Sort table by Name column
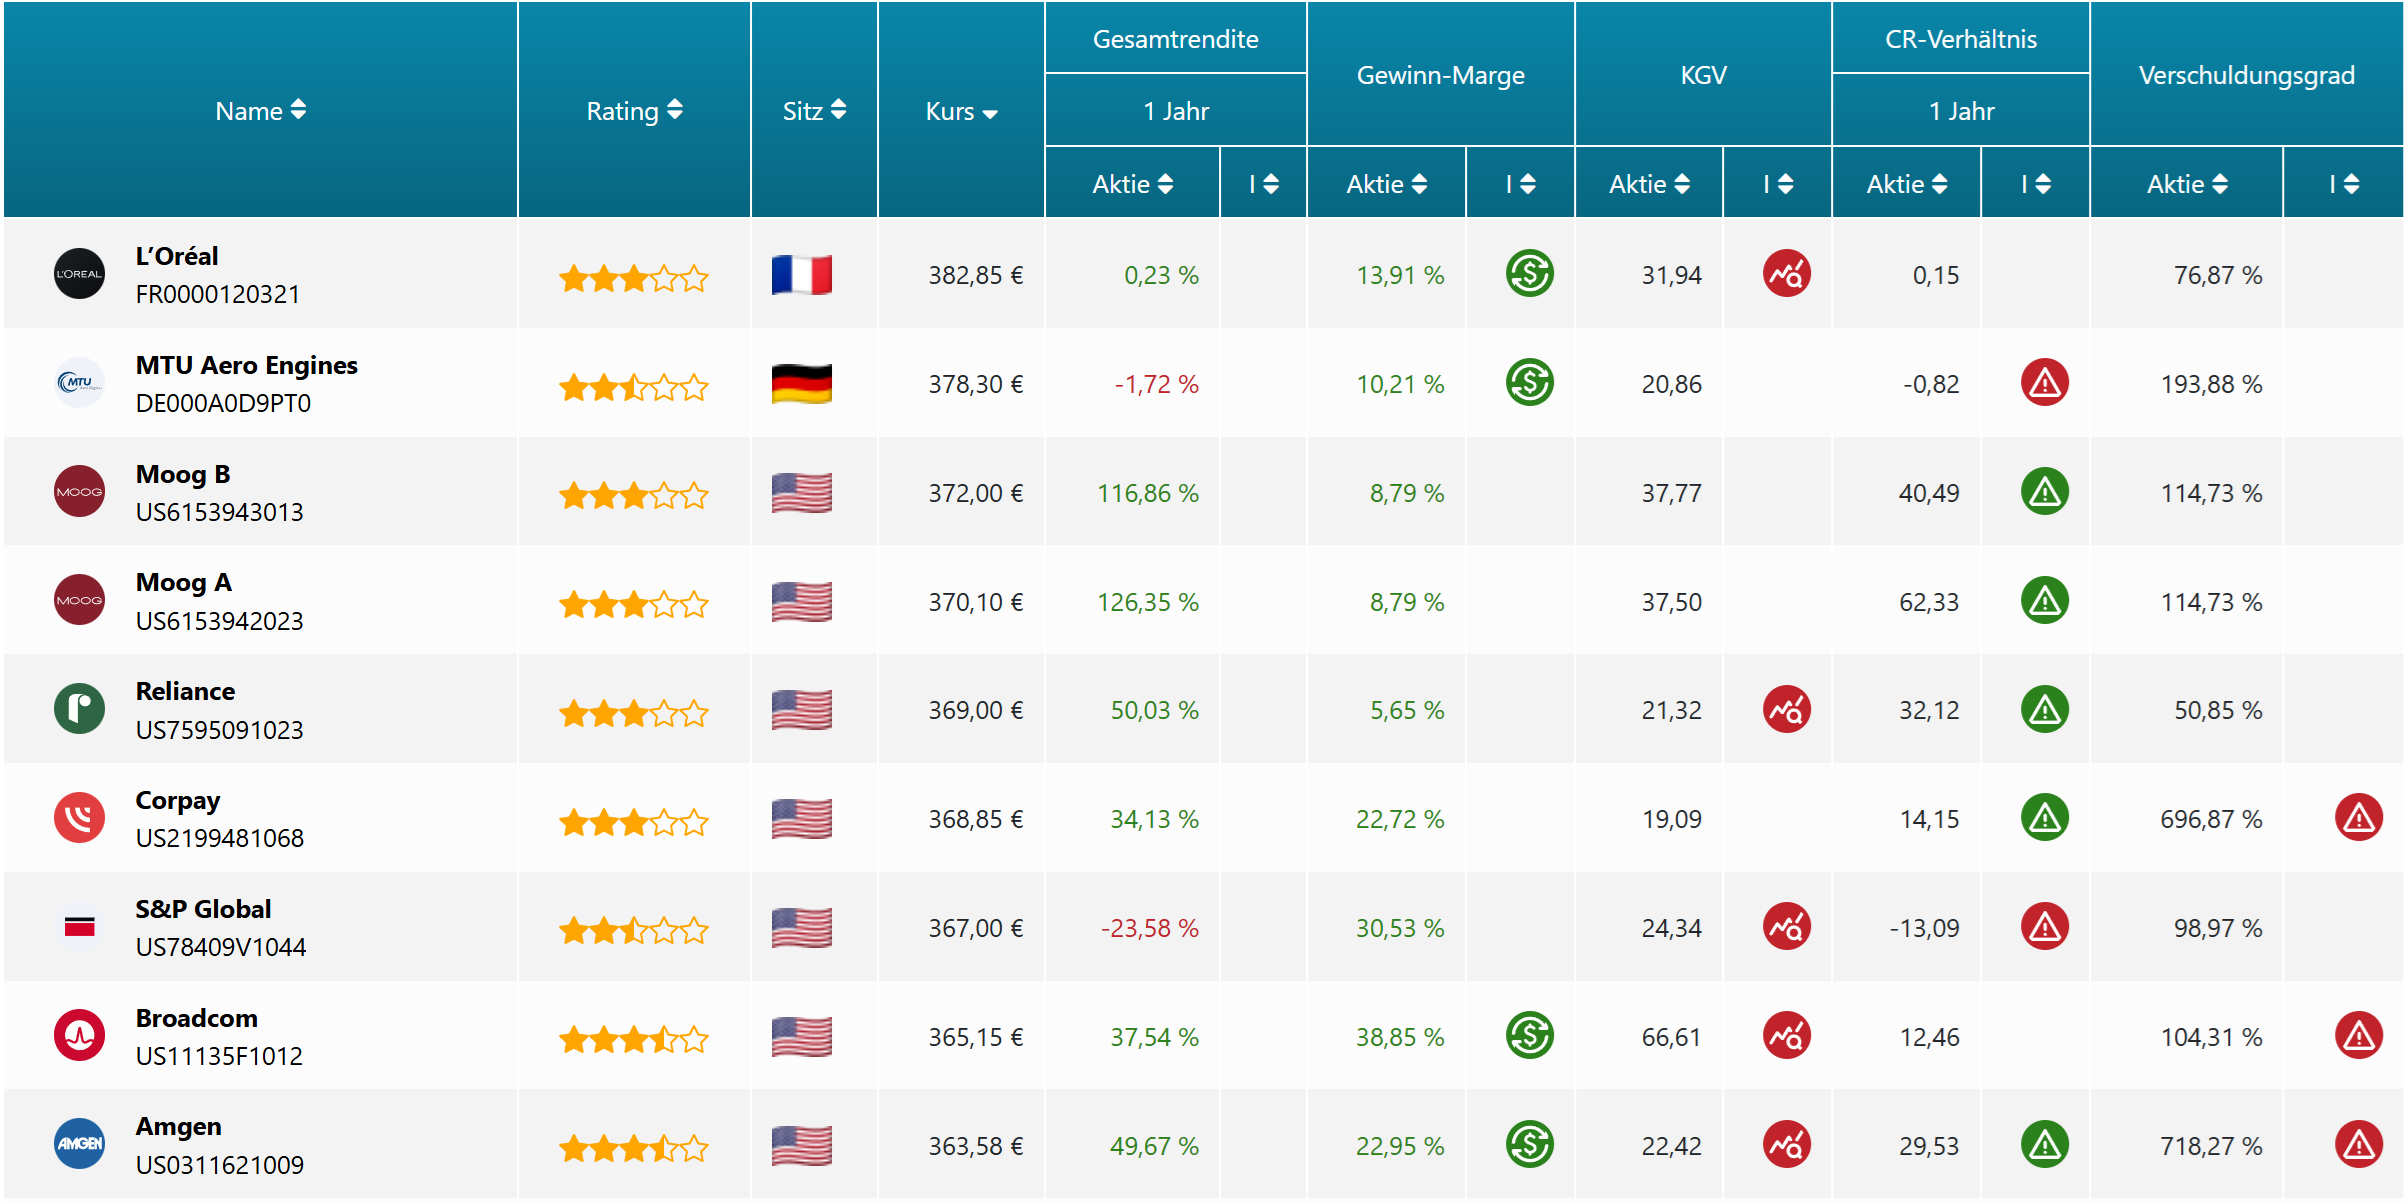The width and height of the screenshot is (2407, 1203). click(x=260, y=111)
